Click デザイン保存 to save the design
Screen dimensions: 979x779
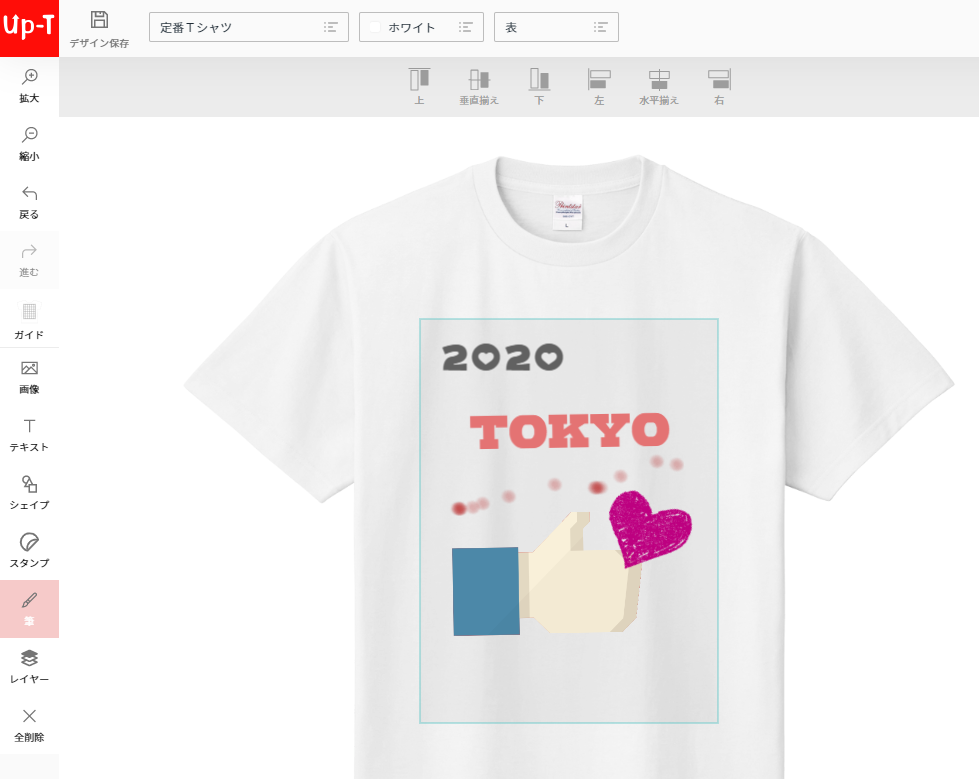click(x=97, y=27)
